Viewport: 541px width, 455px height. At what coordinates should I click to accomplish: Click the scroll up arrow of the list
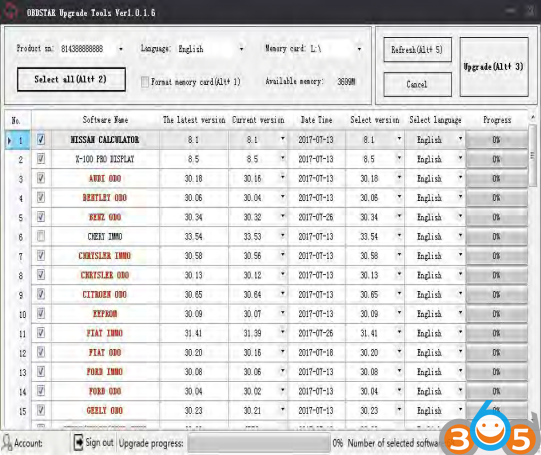point(533,118)
